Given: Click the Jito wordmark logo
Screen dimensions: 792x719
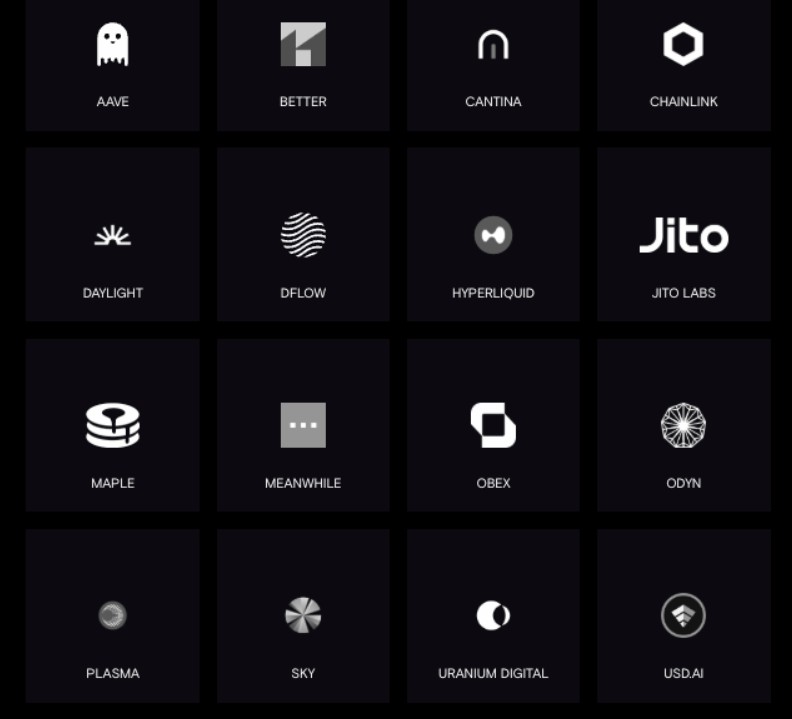Looking at the screenshot, I should [683, 235].
